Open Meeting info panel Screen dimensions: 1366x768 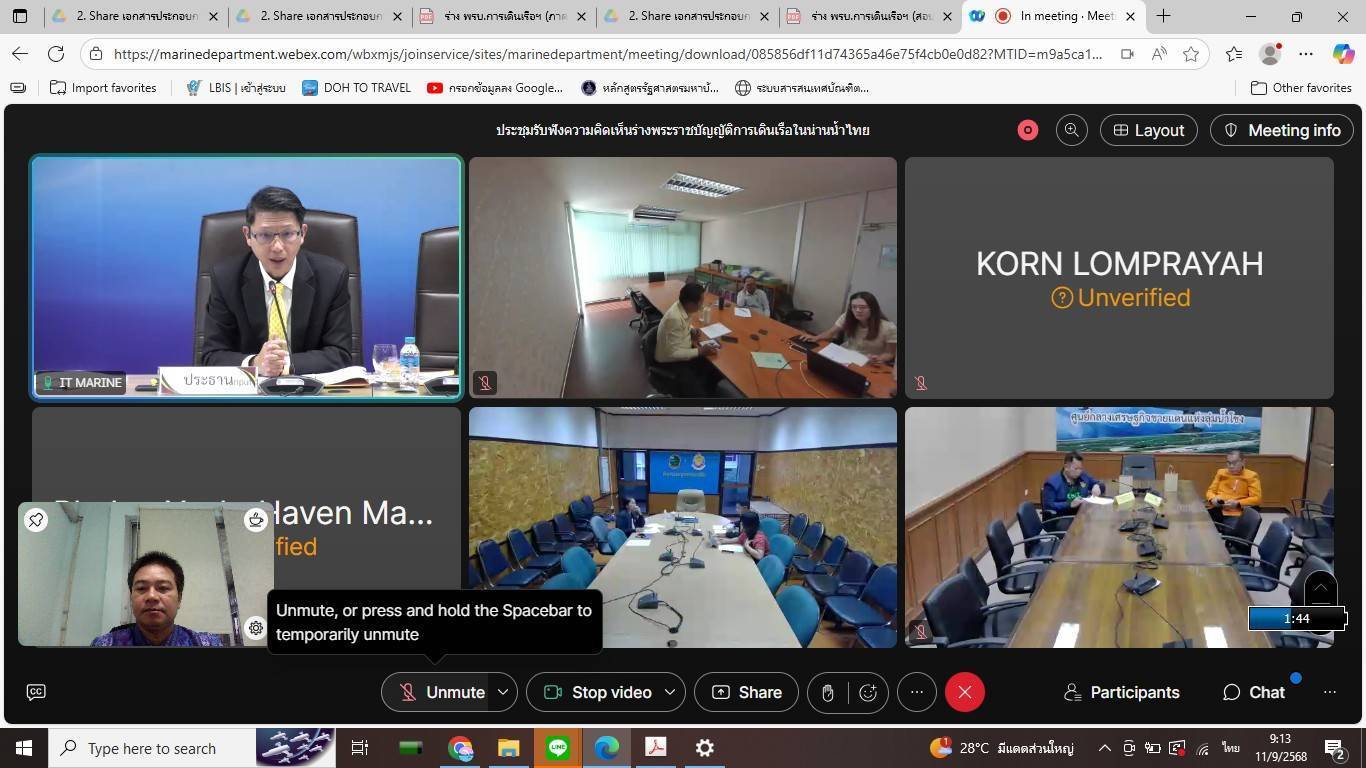(1281, 130)
